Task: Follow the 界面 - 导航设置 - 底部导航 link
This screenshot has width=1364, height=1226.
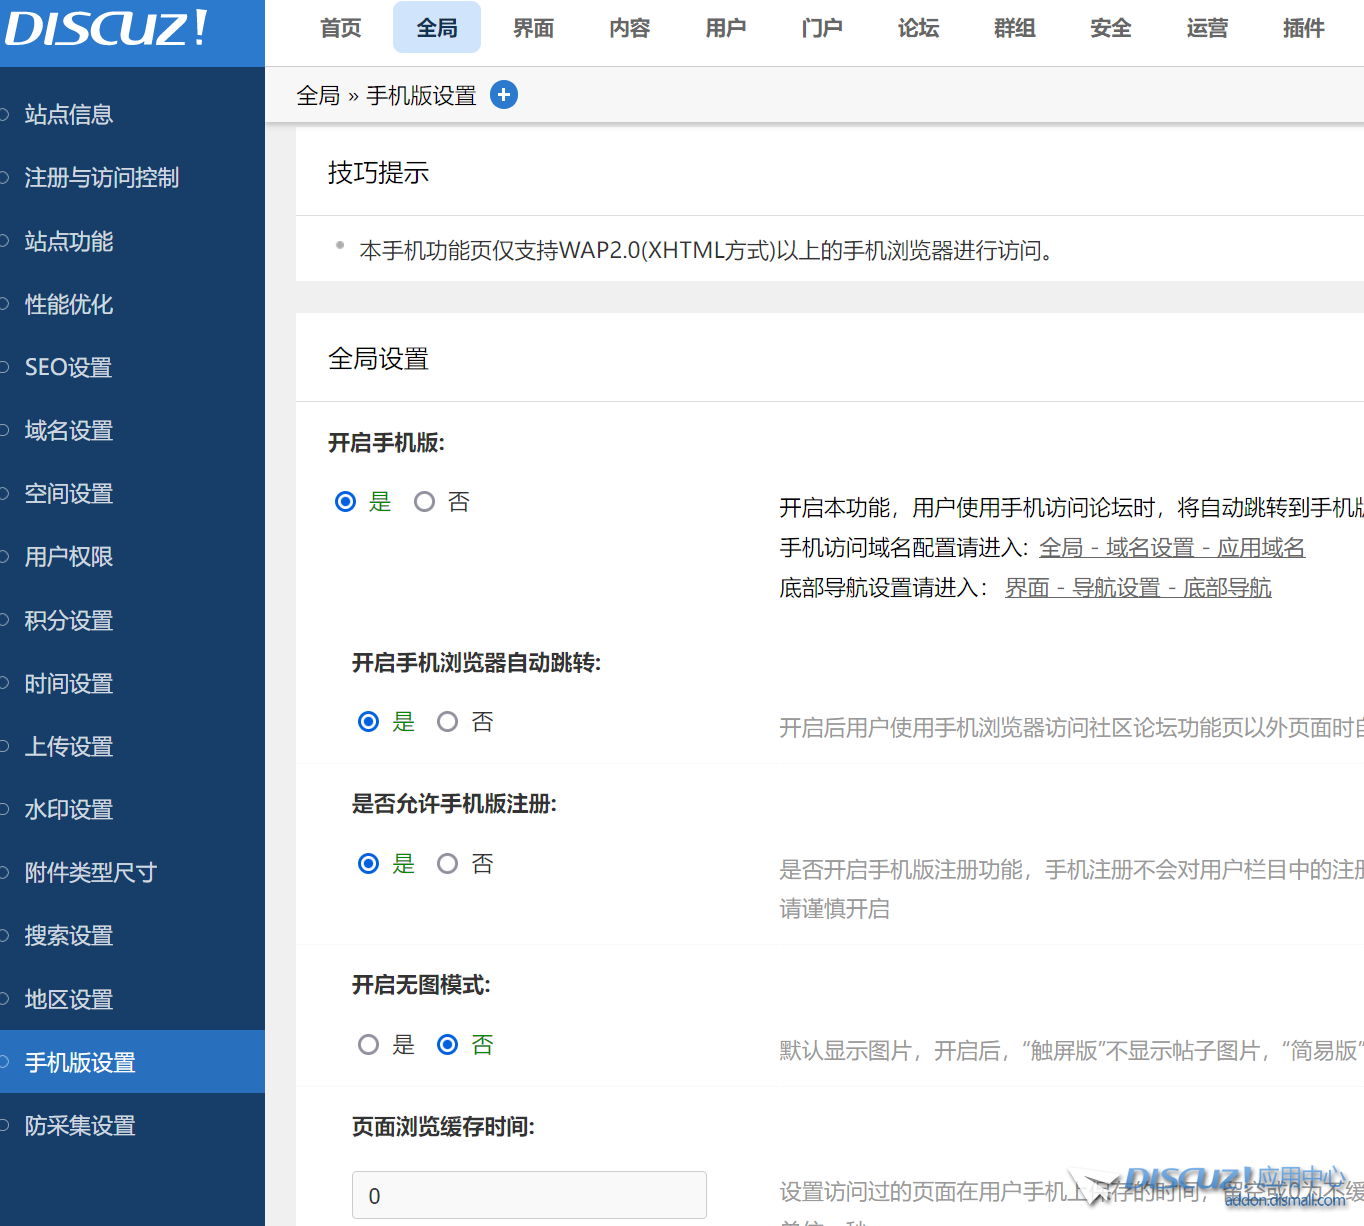Action: click(1138, 588)
